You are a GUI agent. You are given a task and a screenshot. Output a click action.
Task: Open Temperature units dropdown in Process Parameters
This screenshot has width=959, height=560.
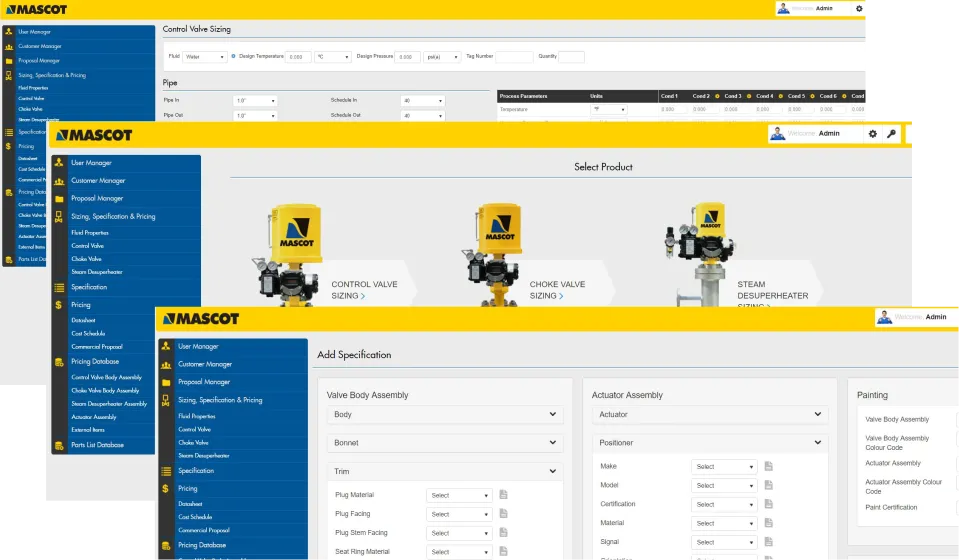coord(609,109)
